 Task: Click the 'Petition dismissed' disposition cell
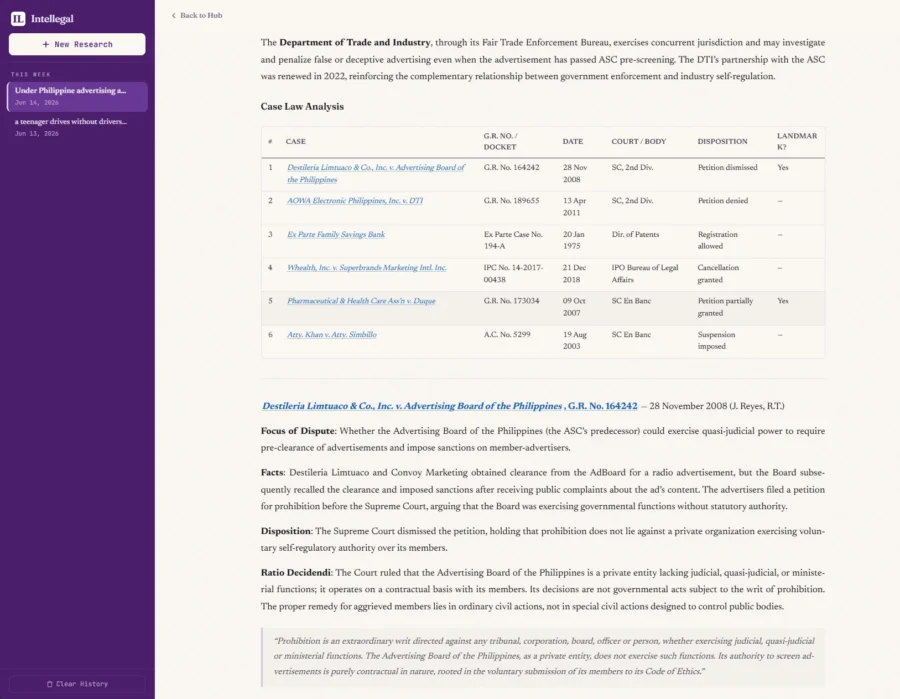[727, 168]
